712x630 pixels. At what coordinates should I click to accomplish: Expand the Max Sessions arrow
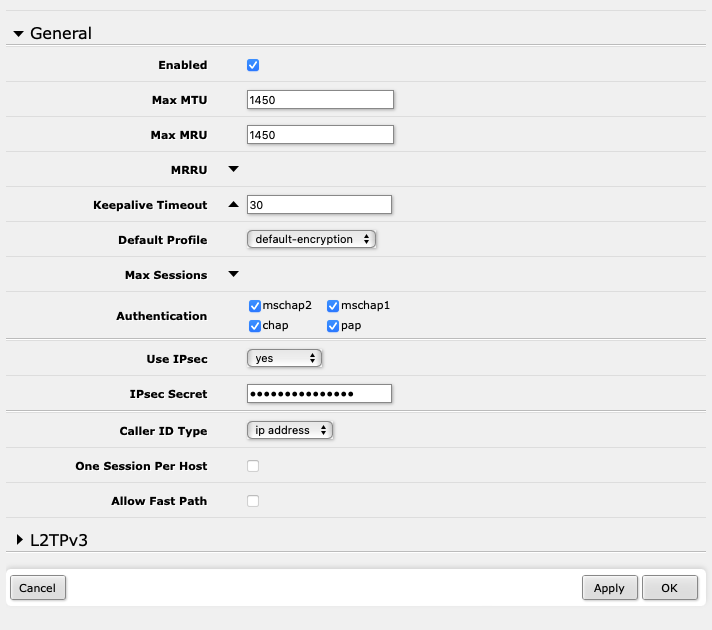click(x=233, y=274)
